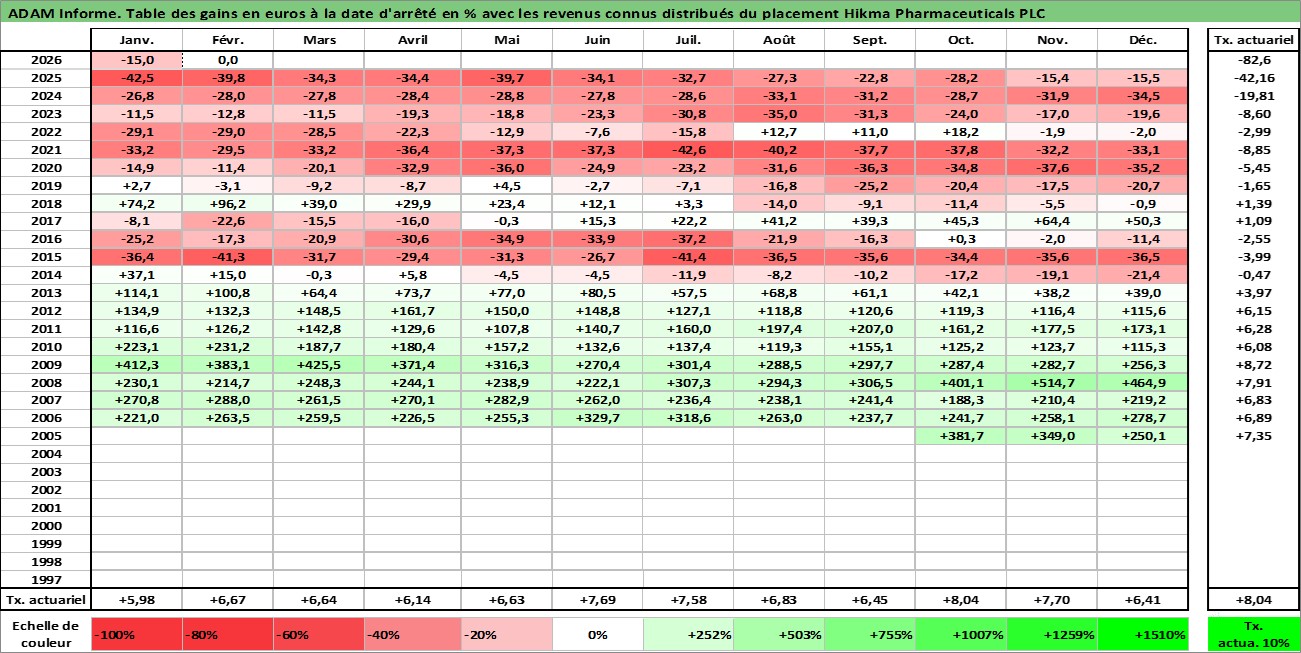Select cell +207,0 for Sept. 2011
1301x653 pixels.
point(869,328)
